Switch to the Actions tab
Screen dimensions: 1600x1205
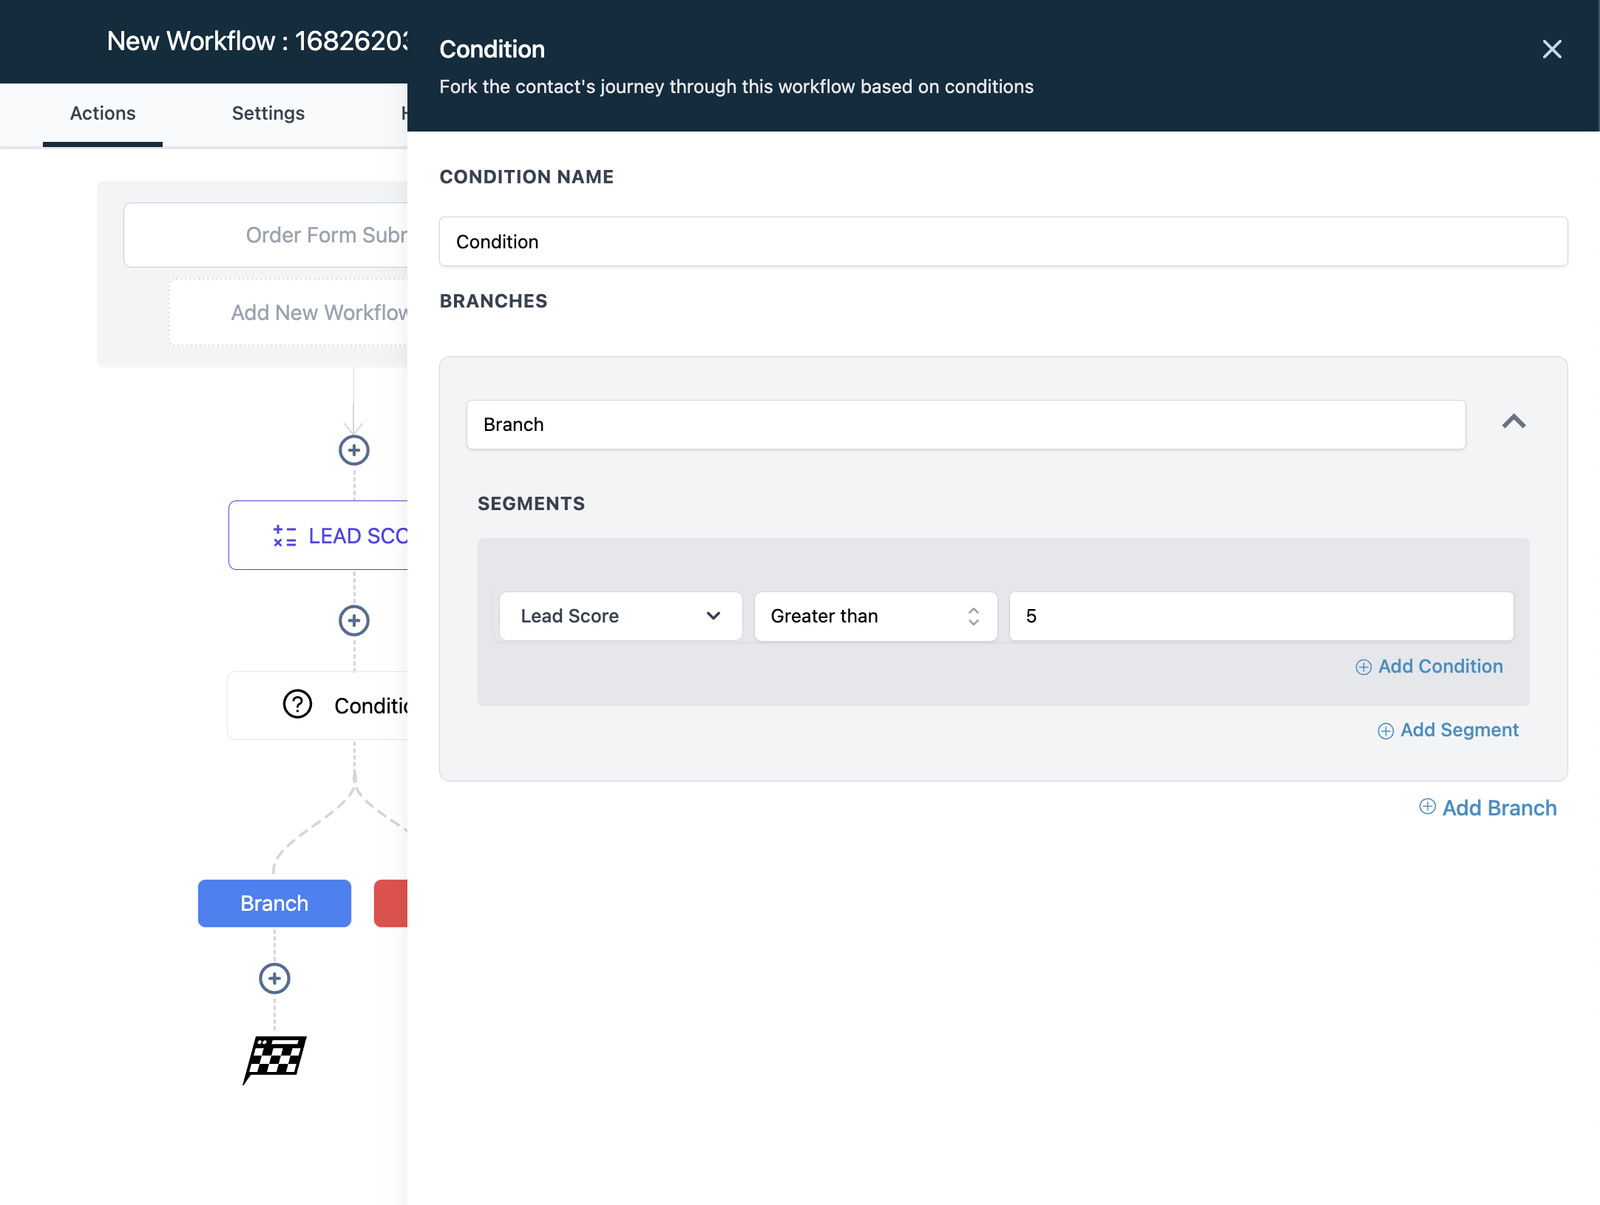click(x=103, y=113)
